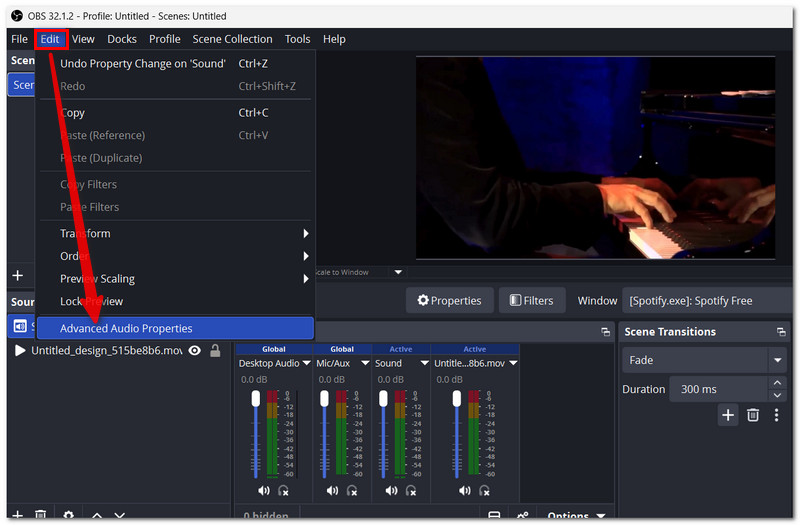
Task: Toggle Untitle...8b6.mov headphone monitoring icon
Action: (x=484, y=491)
